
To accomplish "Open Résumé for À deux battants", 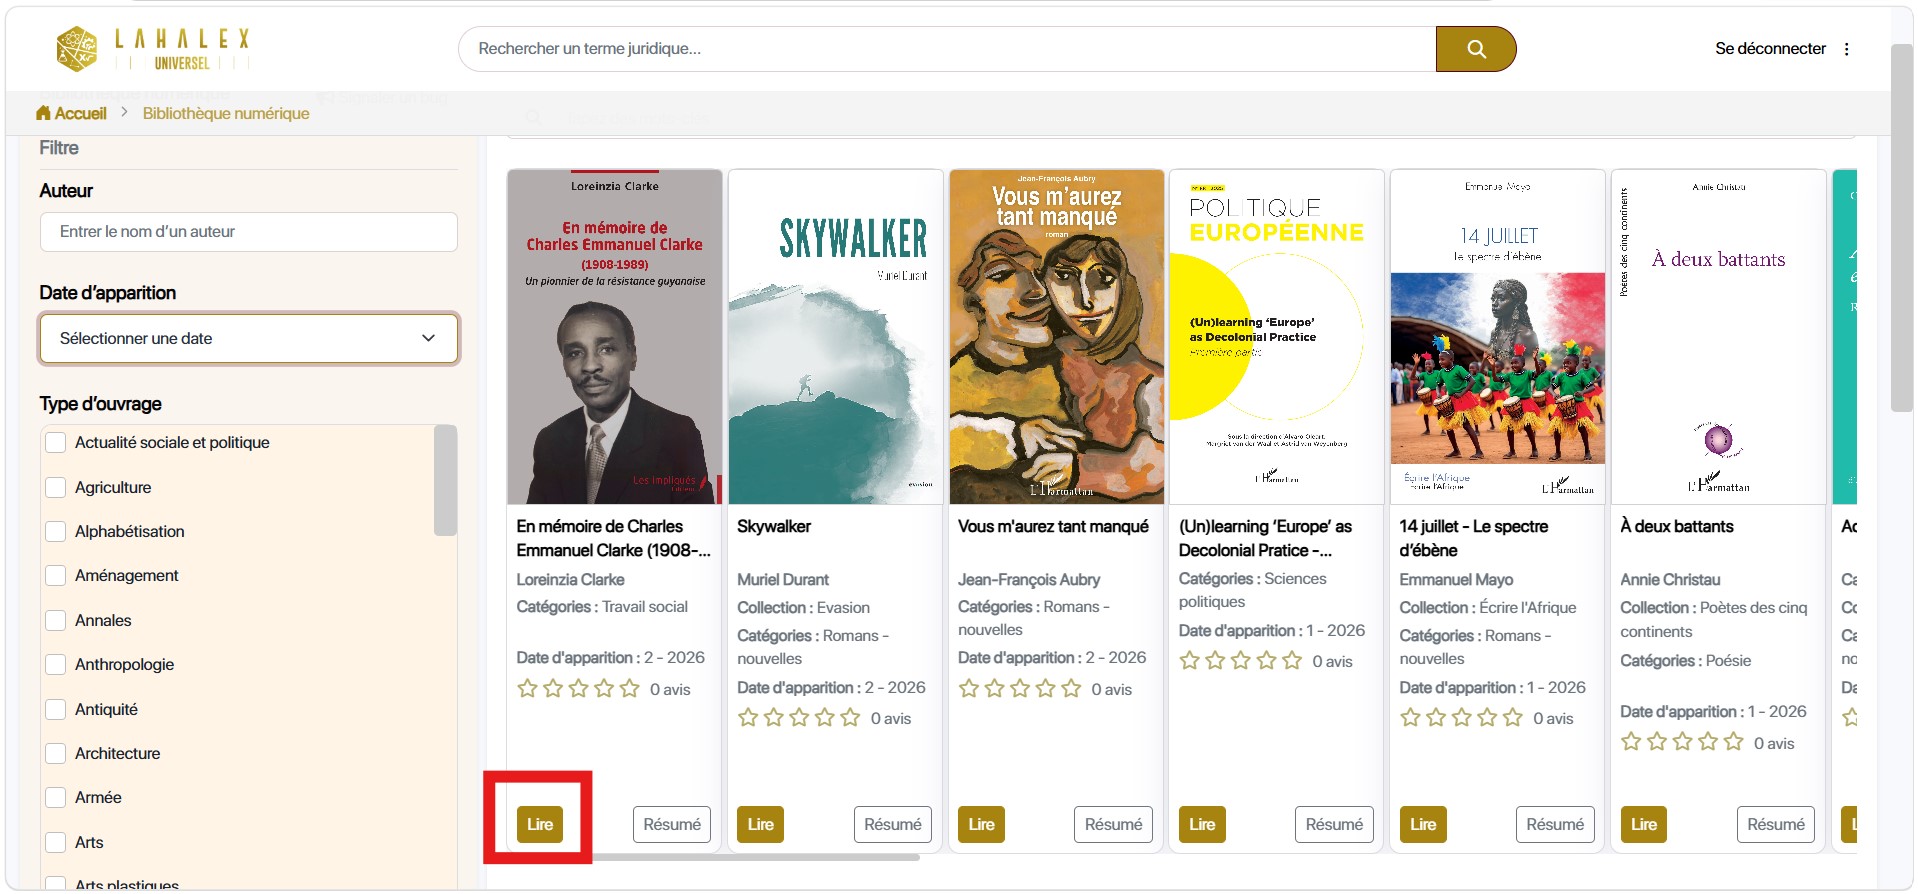I will pyautogui.click(x=1776, y=824).
